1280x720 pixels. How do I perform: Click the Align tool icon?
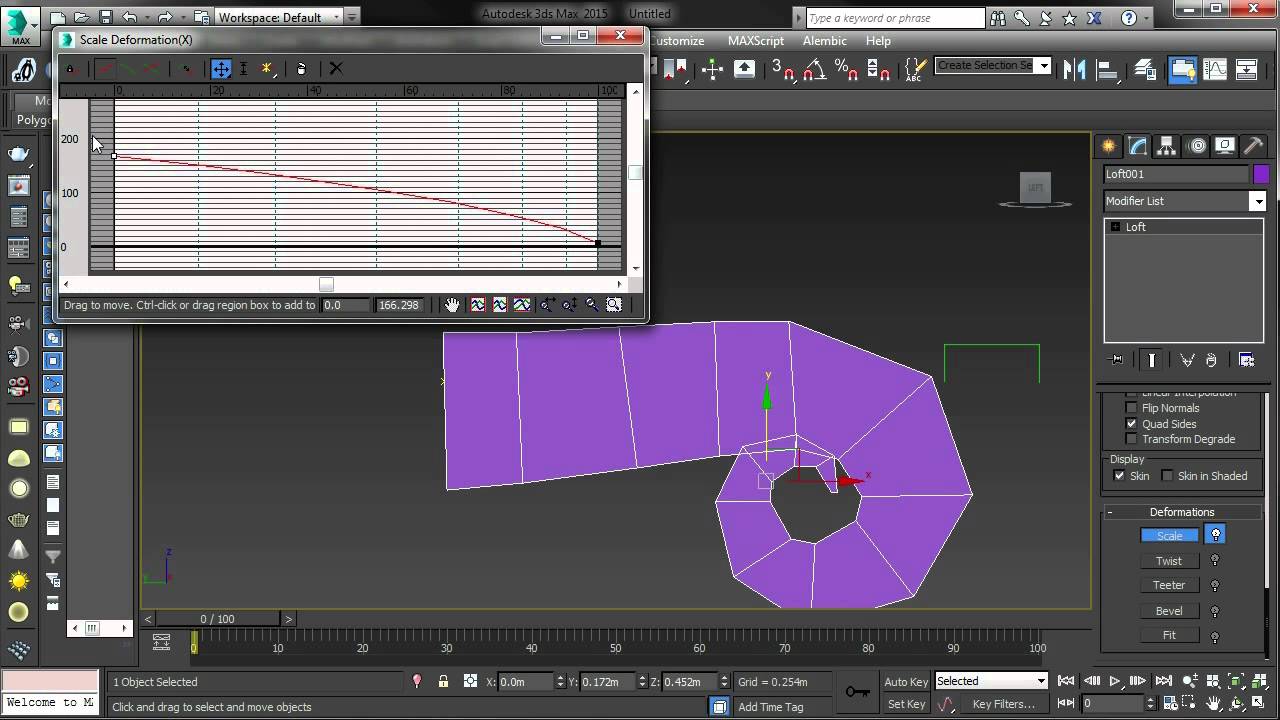pos(1107,69)
